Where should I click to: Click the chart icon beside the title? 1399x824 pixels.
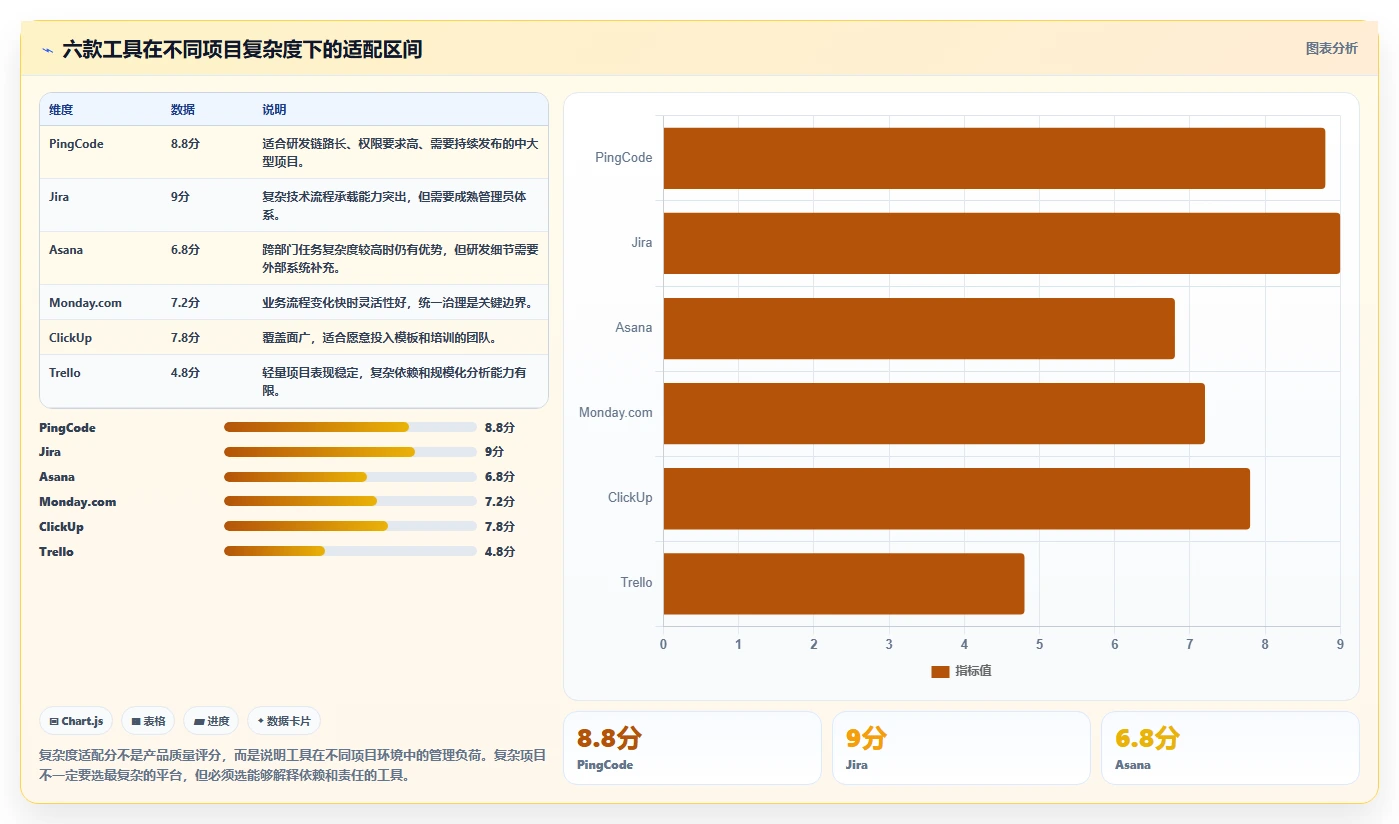tap(47, 49)
